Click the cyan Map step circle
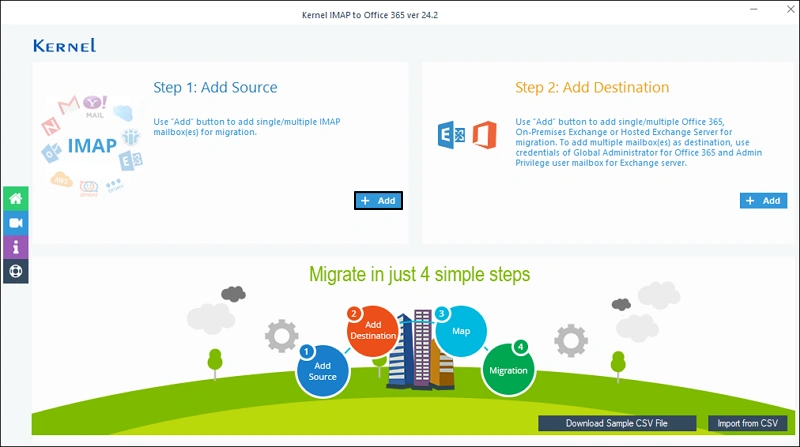 pyautogui.click(x=460, y=331)
